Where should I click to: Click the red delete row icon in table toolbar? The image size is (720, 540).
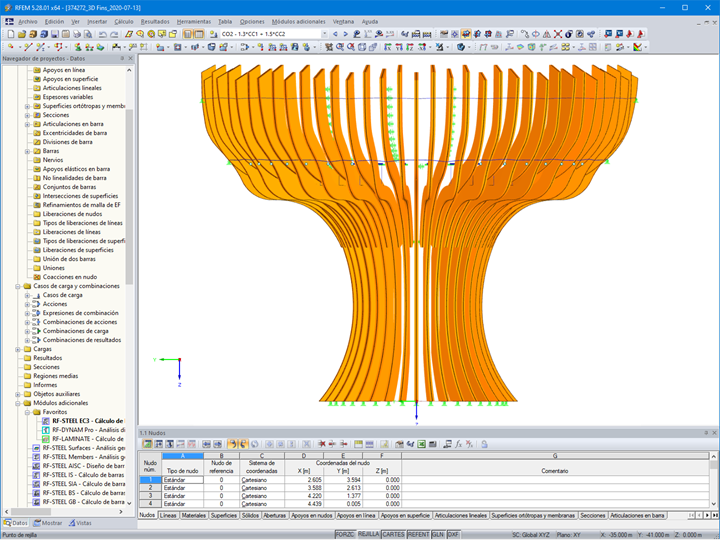[322, 444]
